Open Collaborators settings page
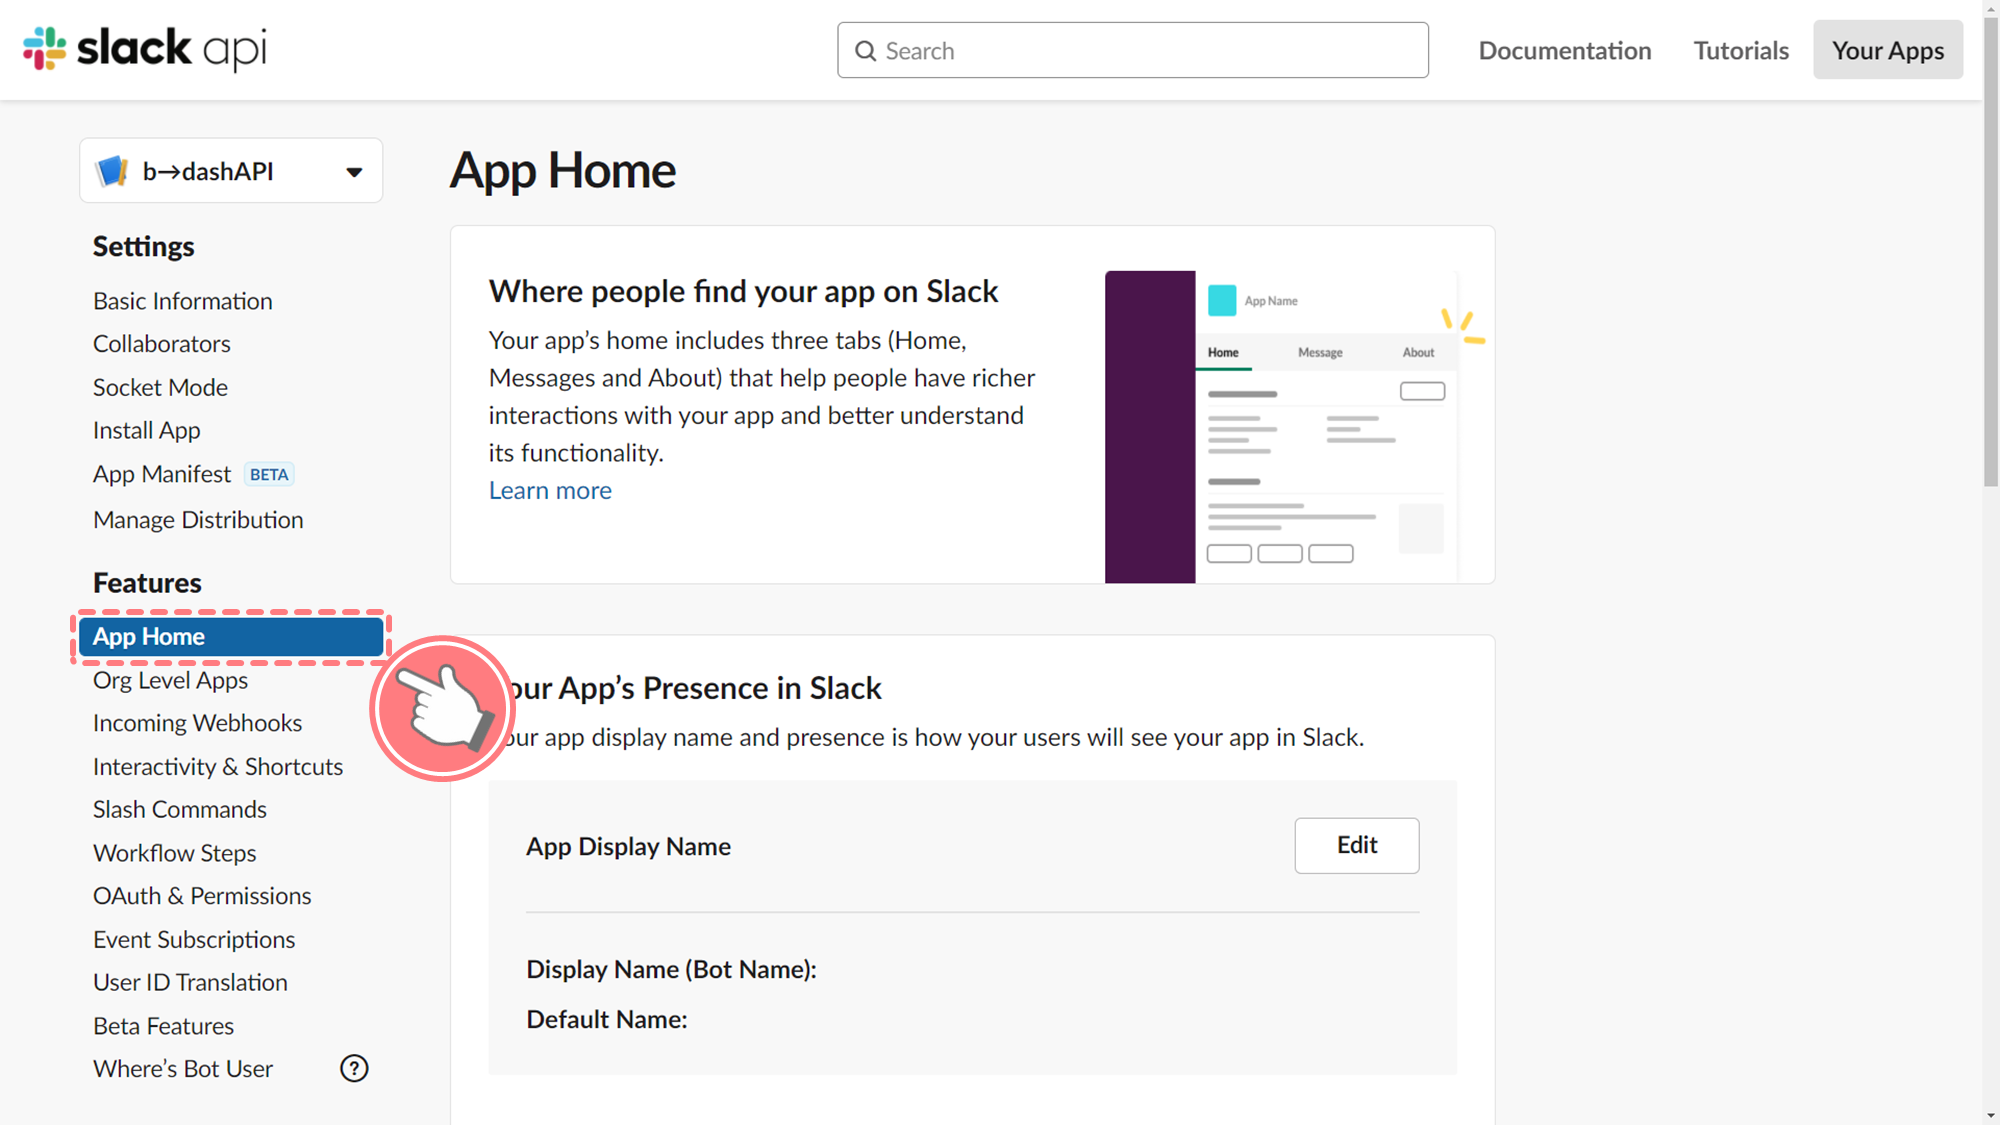 tap(162, 344)
